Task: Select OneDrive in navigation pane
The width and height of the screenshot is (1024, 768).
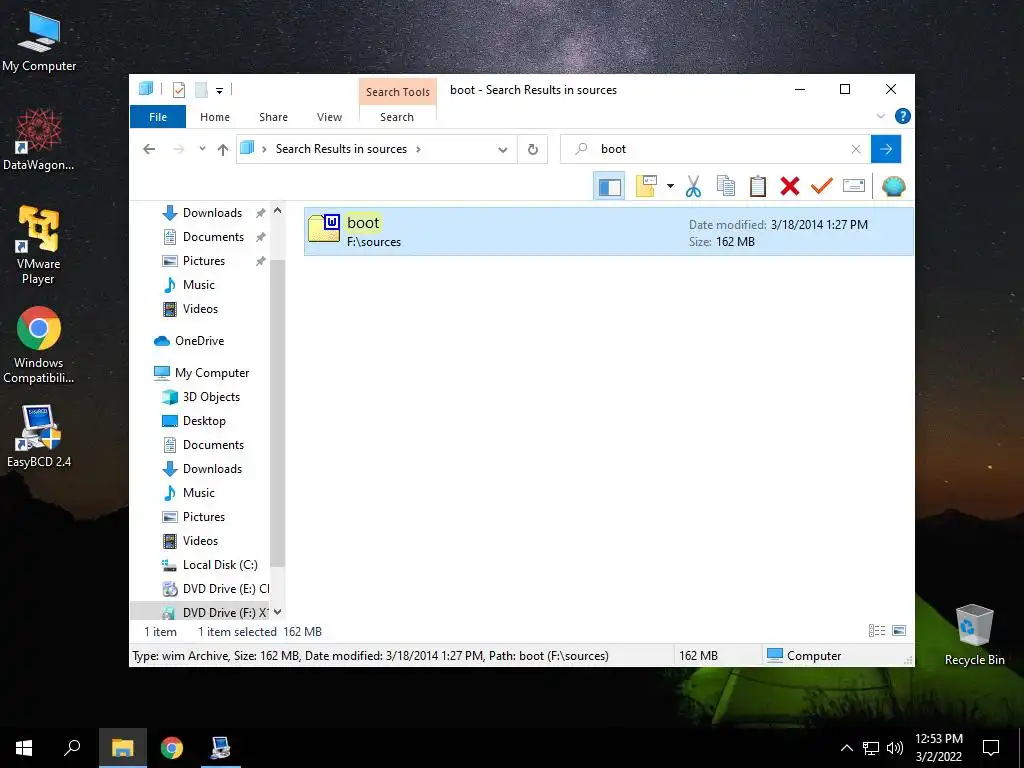Action: pyautogui.click(x=199, y=341)
